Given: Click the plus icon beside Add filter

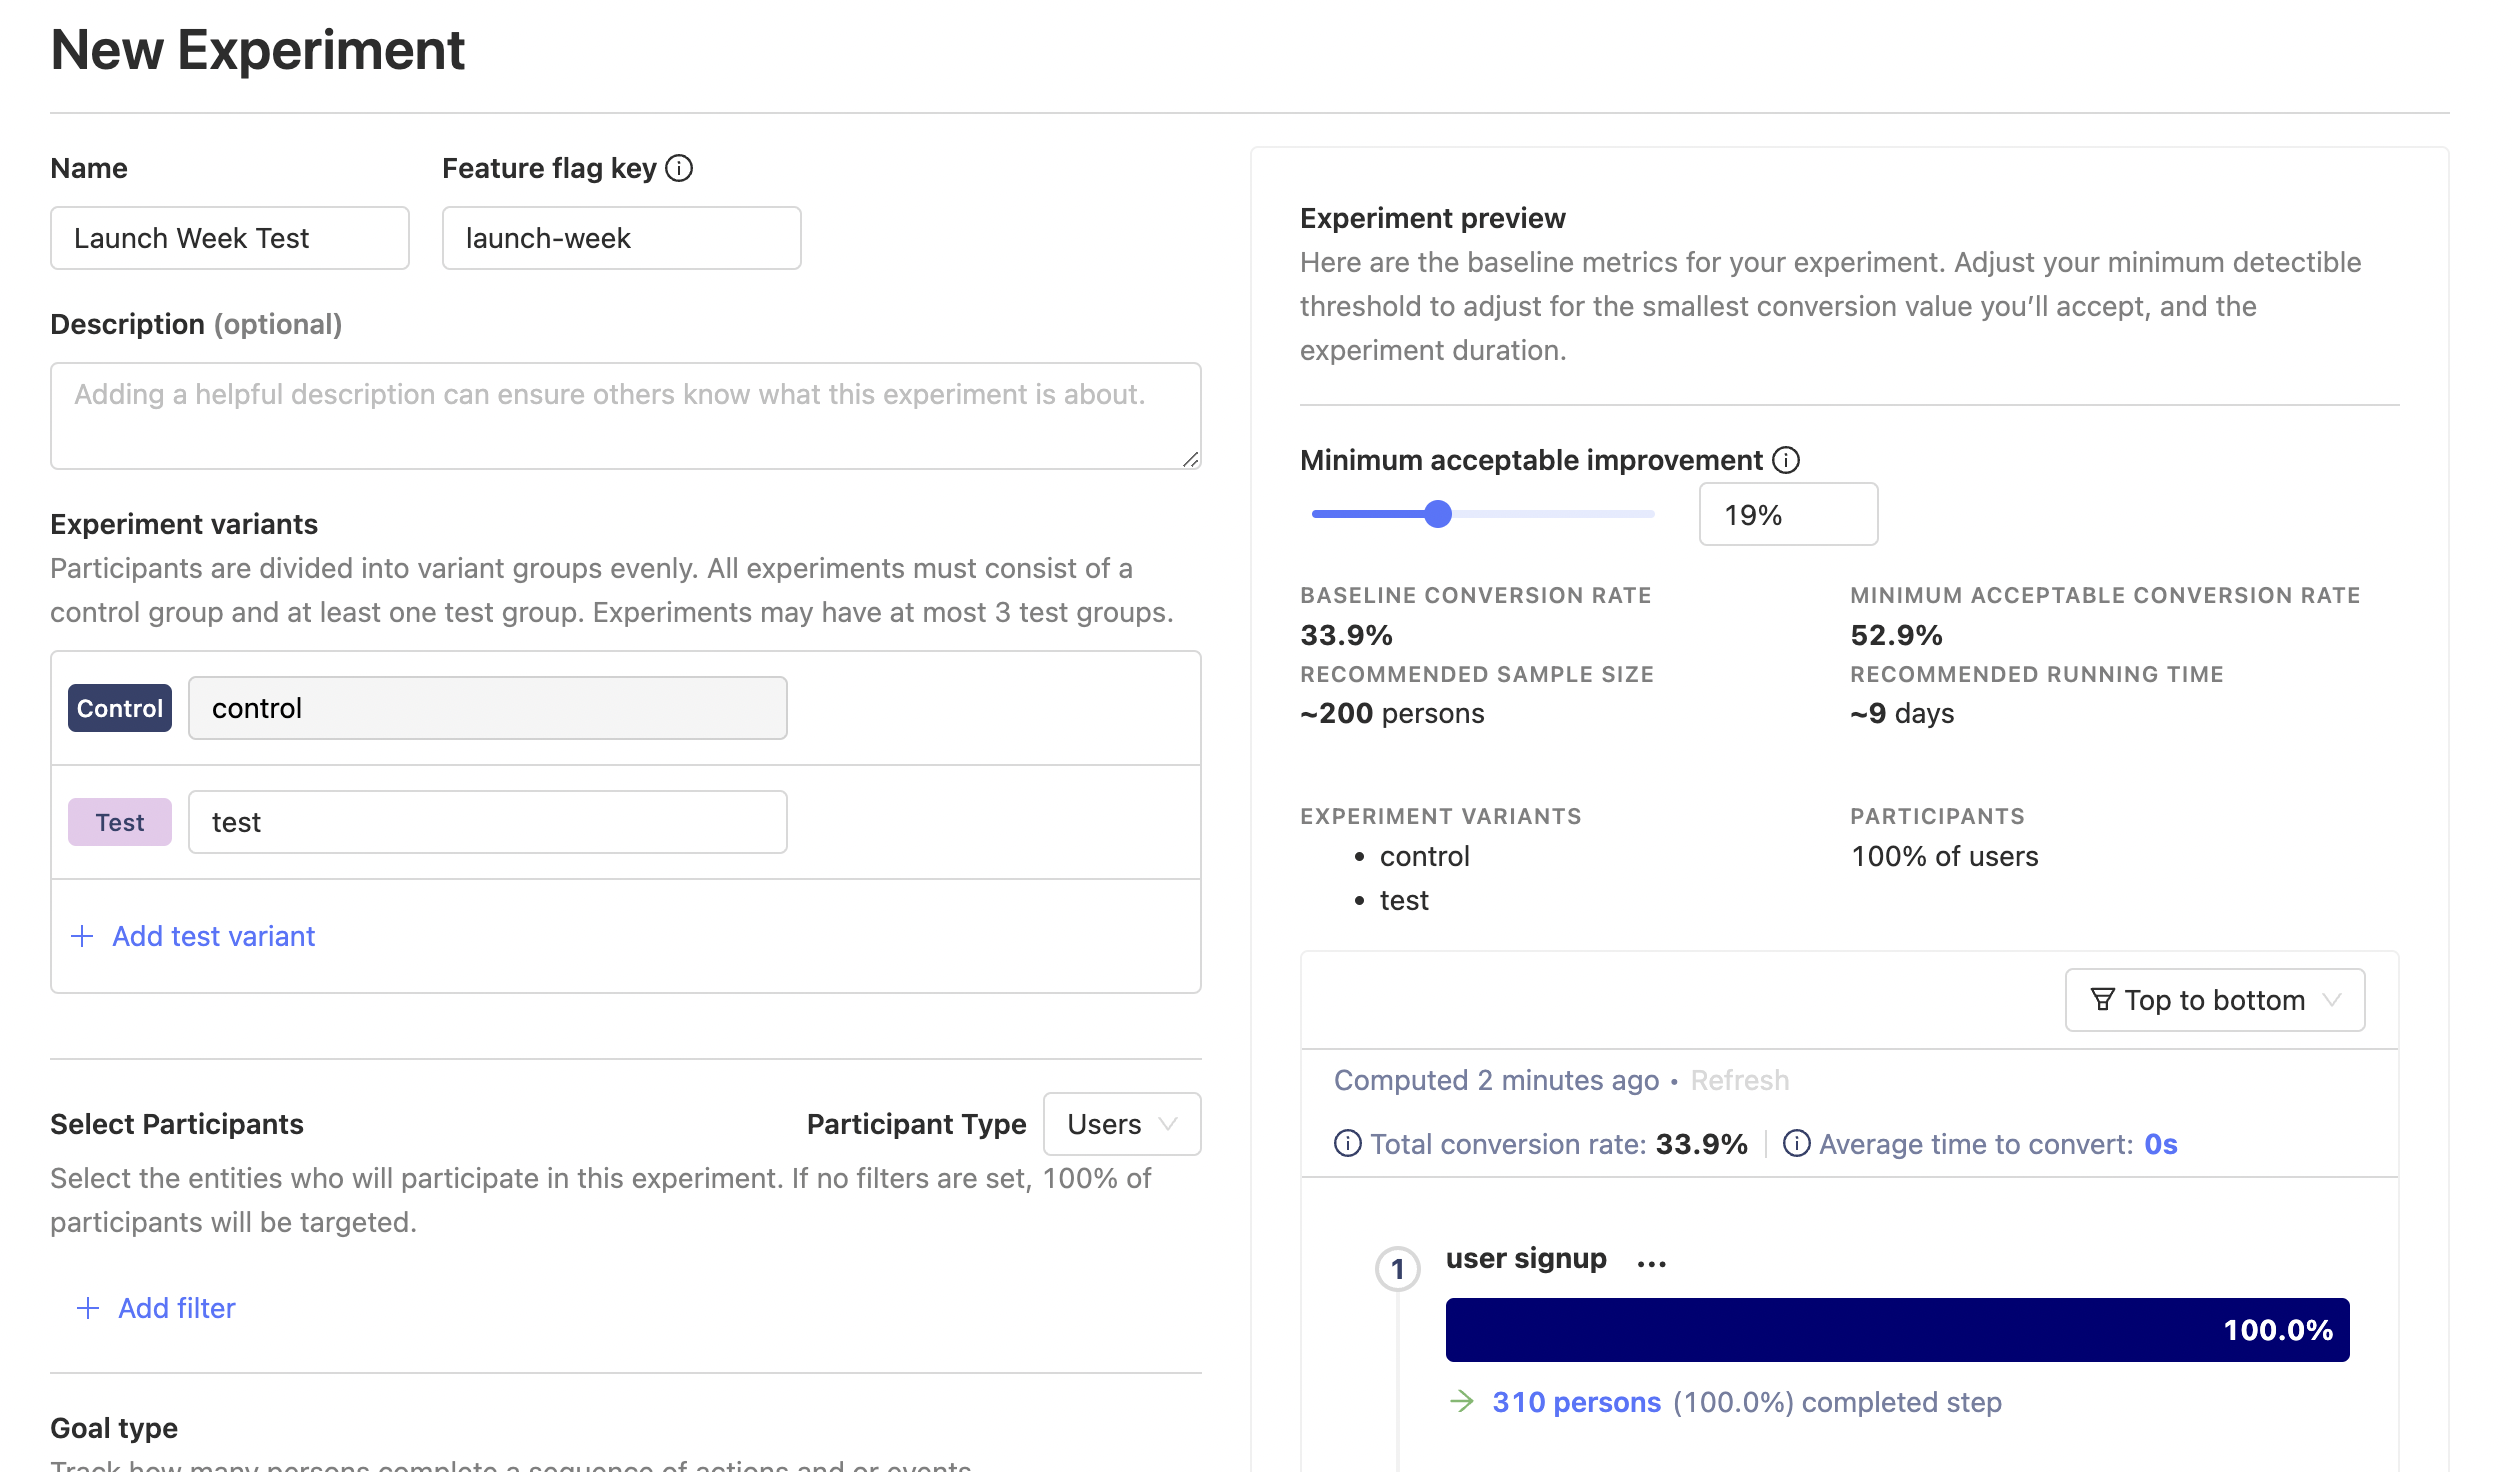Looking at the screenshot, I should (x=88, y=1308).
